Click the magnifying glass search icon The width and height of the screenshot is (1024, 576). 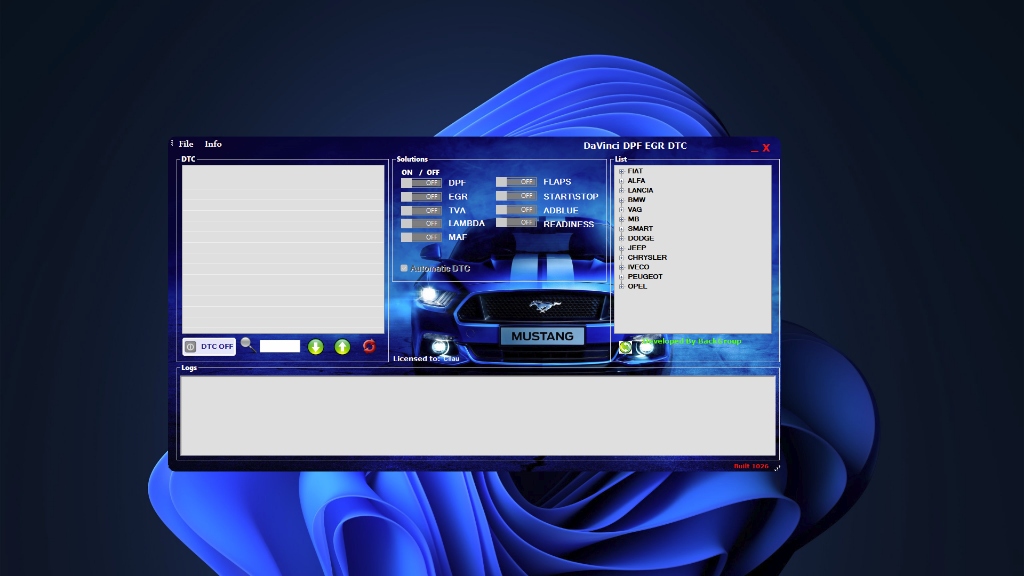pos(246,344)
